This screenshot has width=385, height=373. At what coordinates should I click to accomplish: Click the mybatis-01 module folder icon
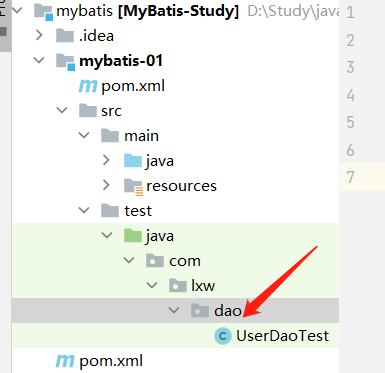(x=65, y=62)
